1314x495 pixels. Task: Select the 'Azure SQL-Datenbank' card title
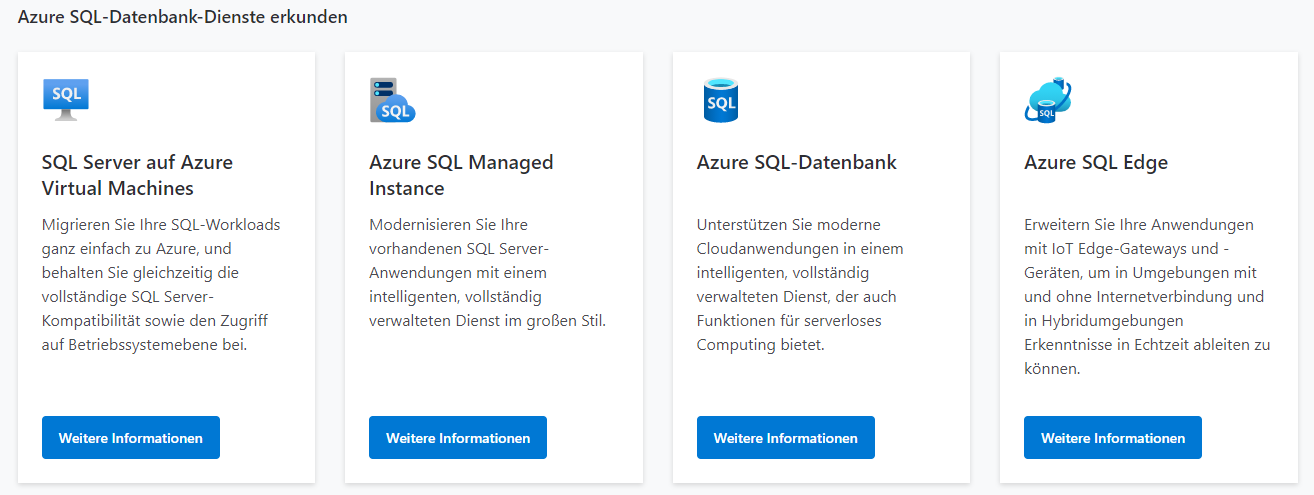click(x=797, y=162)
